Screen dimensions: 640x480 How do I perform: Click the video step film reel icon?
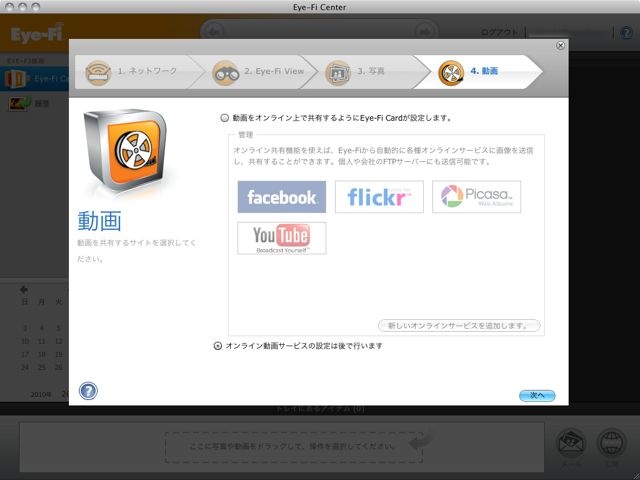click(451, 73)
